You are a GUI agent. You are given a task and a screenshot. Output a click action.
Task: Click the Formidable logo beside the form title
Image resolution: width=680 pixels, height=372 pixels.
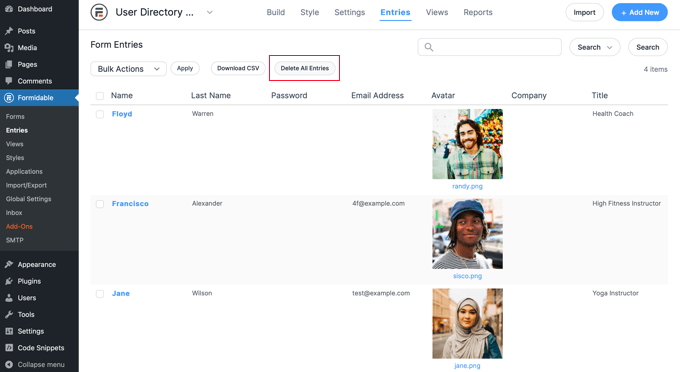coord(99,12)
